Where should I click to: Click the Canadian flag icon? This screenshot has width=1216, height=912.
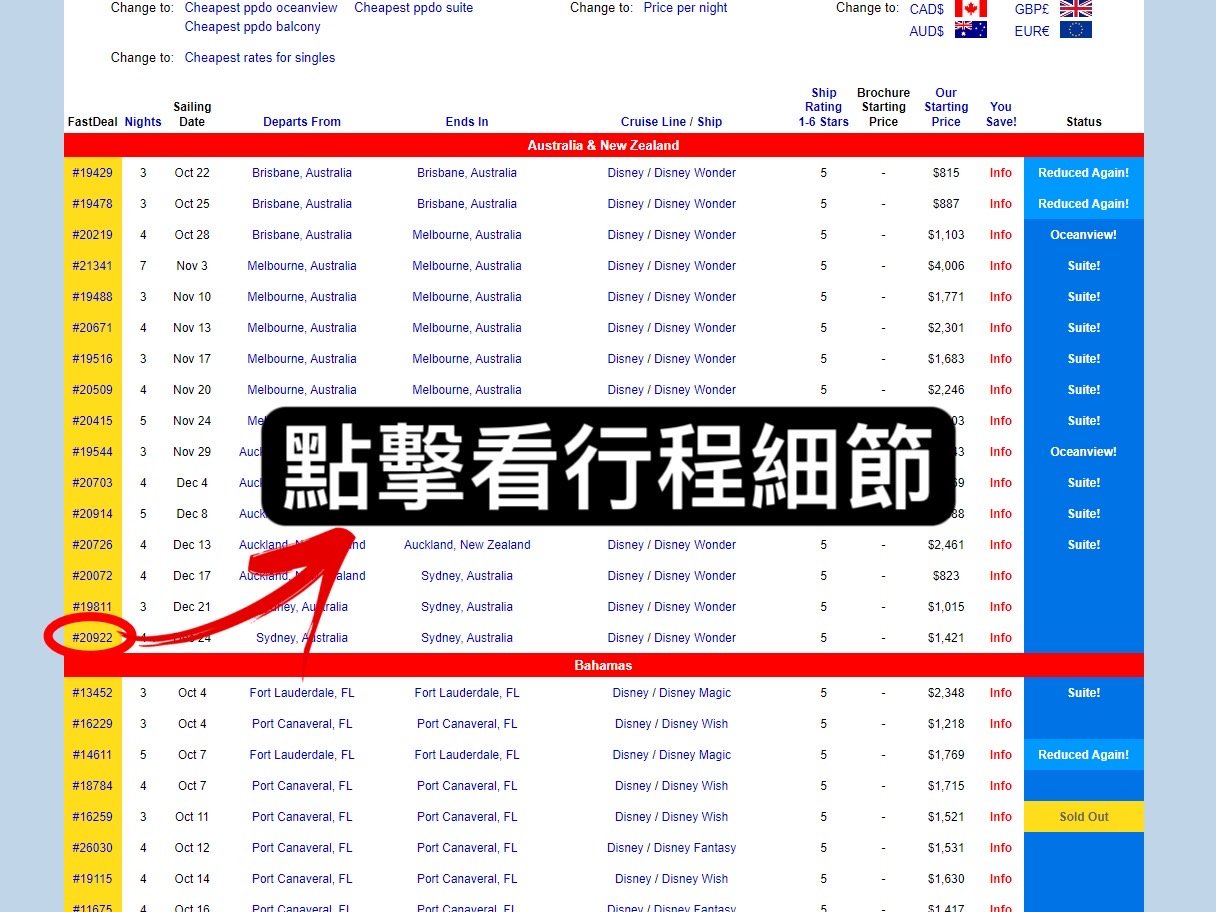pyautogui.click(x=970, y=8)
